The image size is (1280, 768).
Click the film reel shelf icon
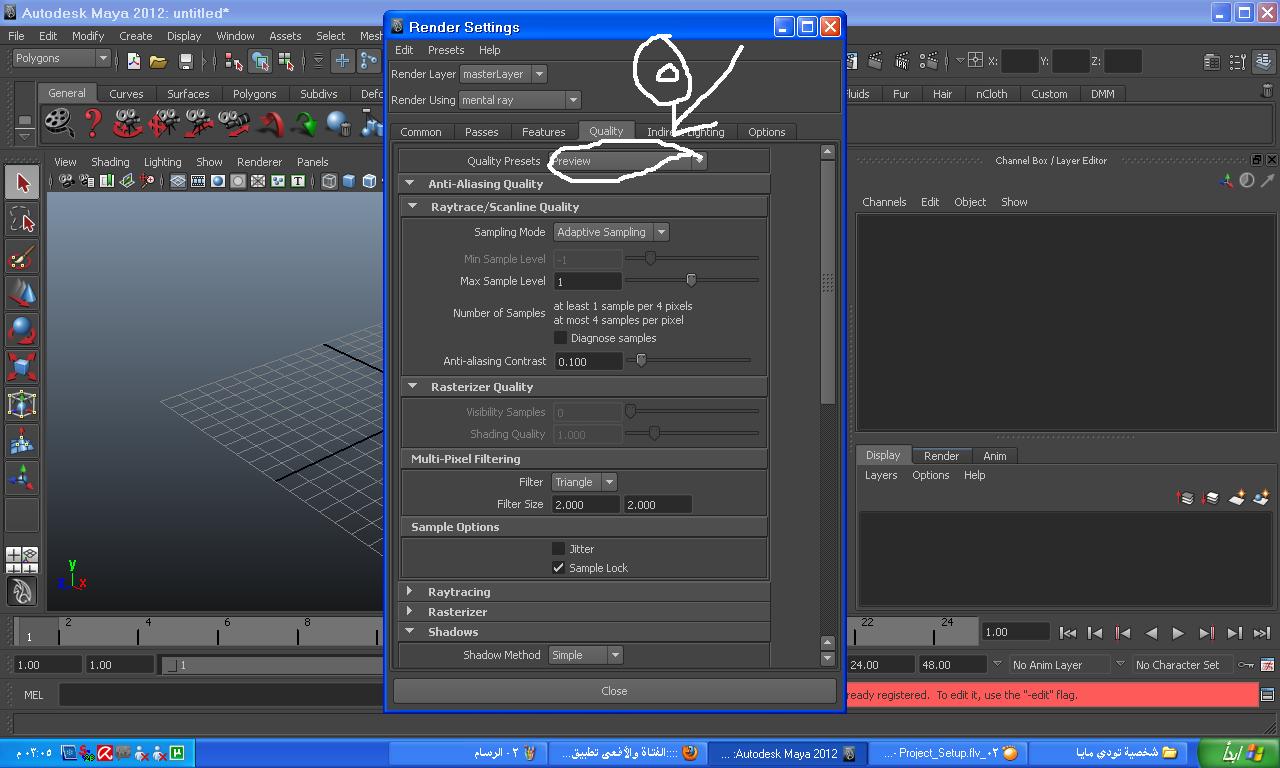pos(59,123)
